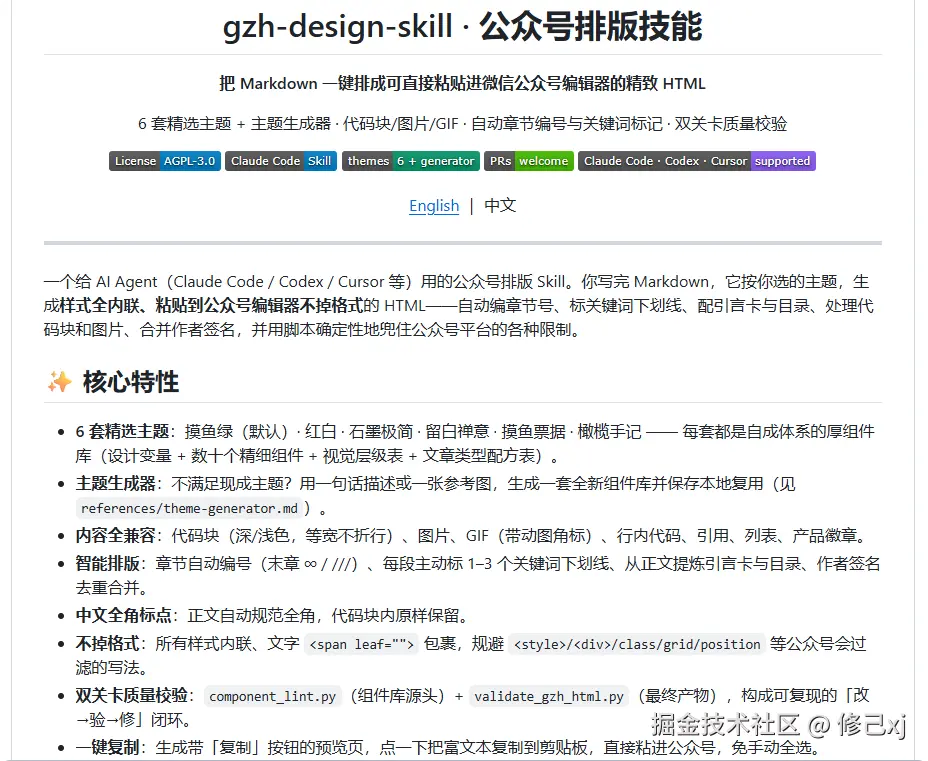928x761 pixels.
Task: Click the validate_gzh_html.py inline code
Action: [x=549, y=696]
